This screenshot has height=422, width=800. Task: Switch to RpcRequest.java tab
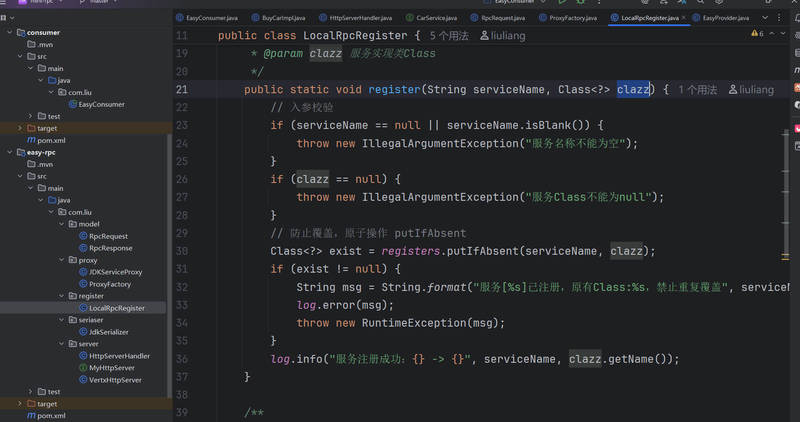[x=498, y=17]
